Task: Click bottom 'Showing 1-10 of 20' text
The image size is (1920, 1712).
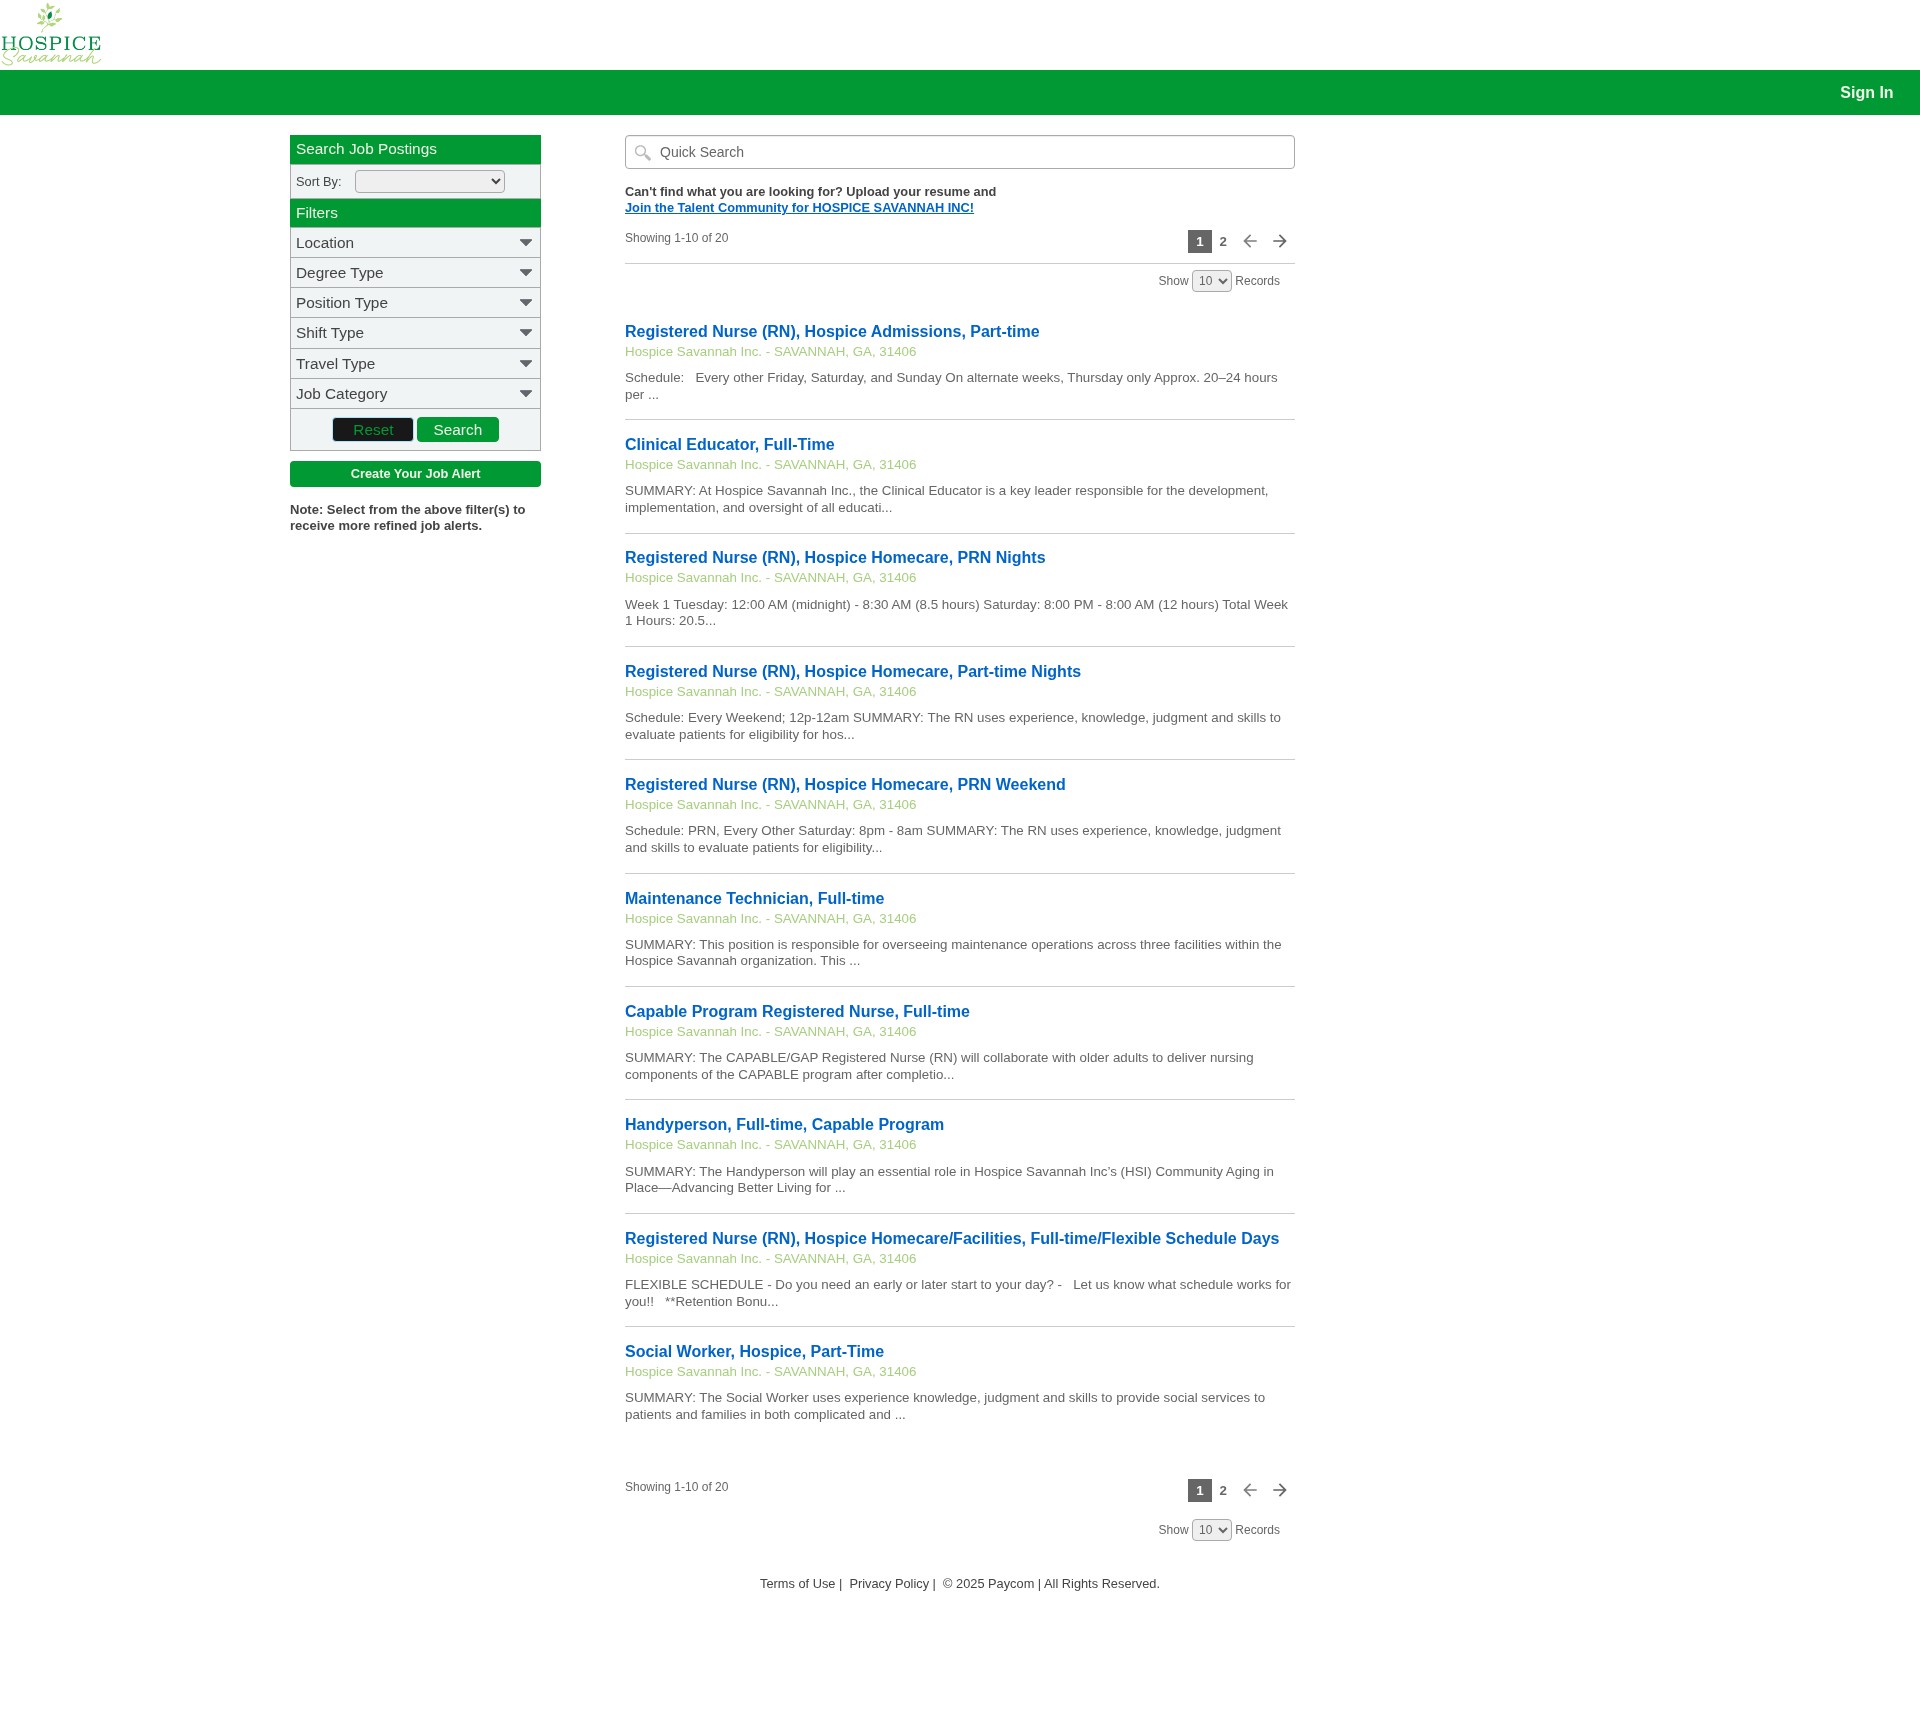Action: 676,1487
